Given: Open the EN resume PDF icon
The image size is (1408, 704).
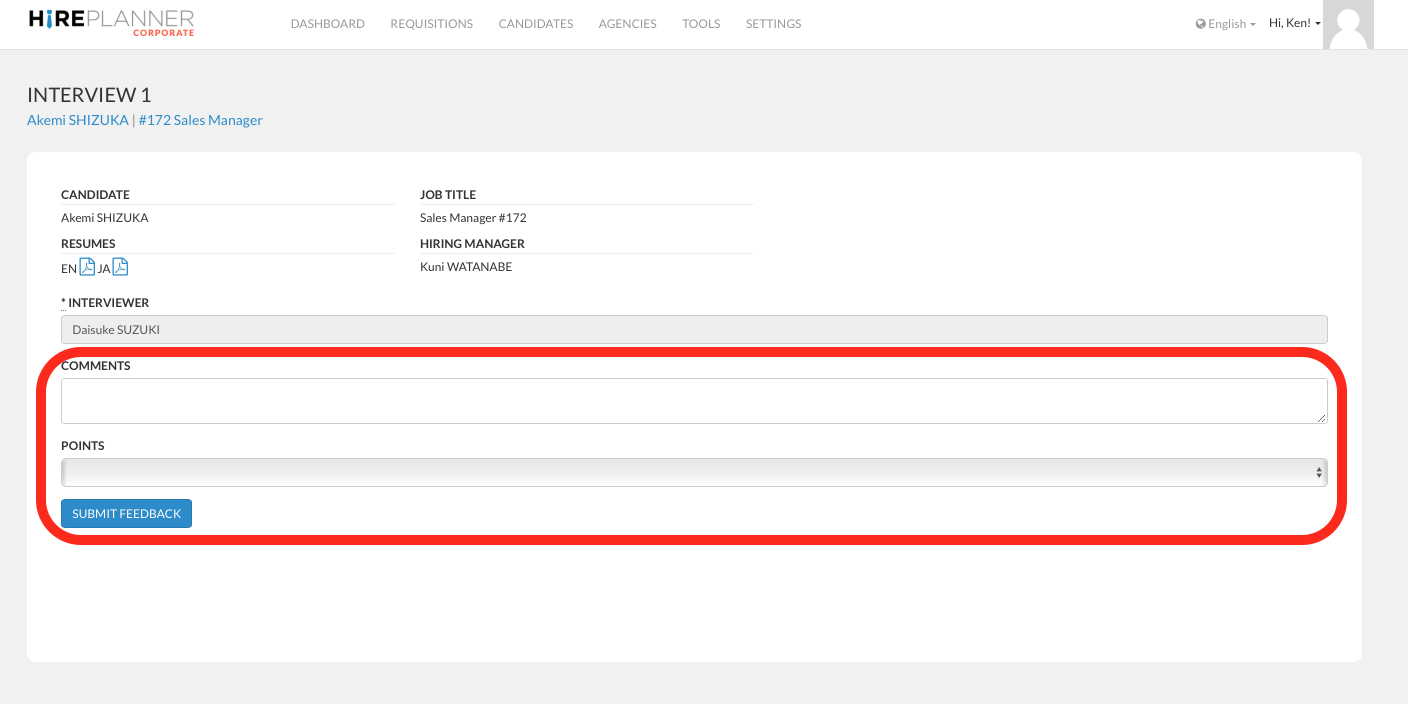Looking at the screenshot, I should click(87, 267).
